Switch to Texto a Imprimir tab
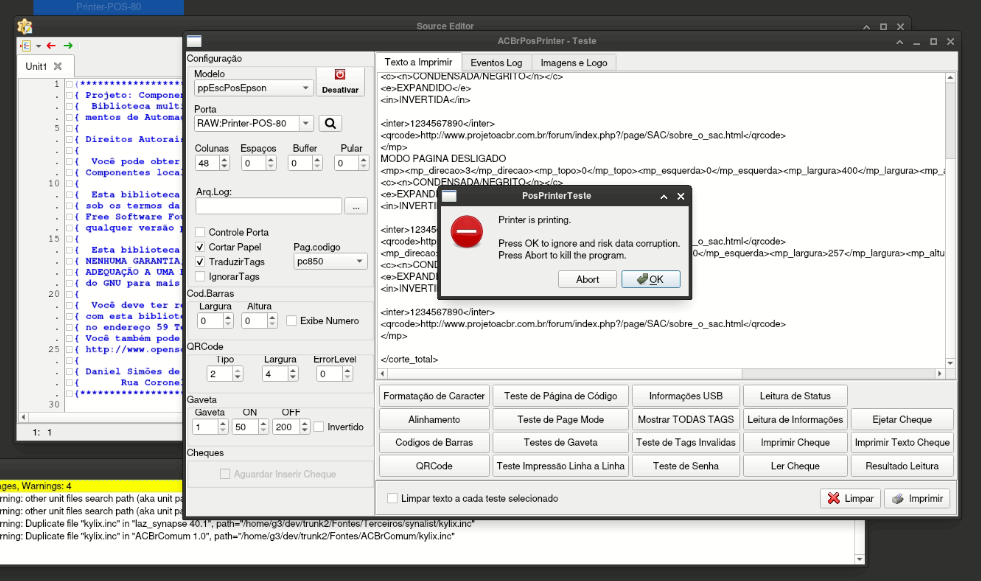981x581 pixels. [418, 63]
